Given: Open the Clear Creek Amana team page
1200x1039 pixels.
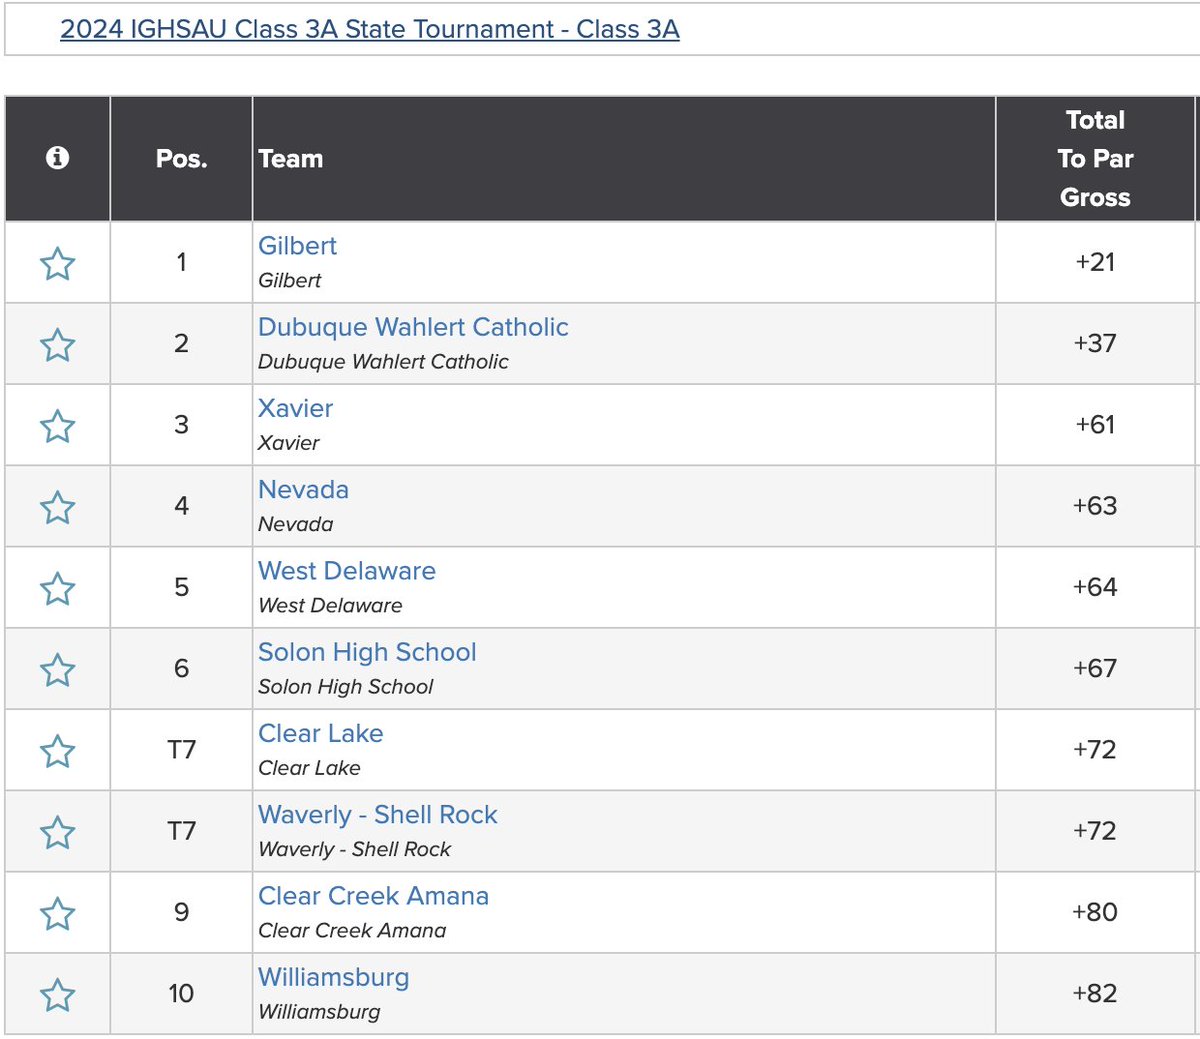Looking at the screenshot, I should (x=374, y=895).
